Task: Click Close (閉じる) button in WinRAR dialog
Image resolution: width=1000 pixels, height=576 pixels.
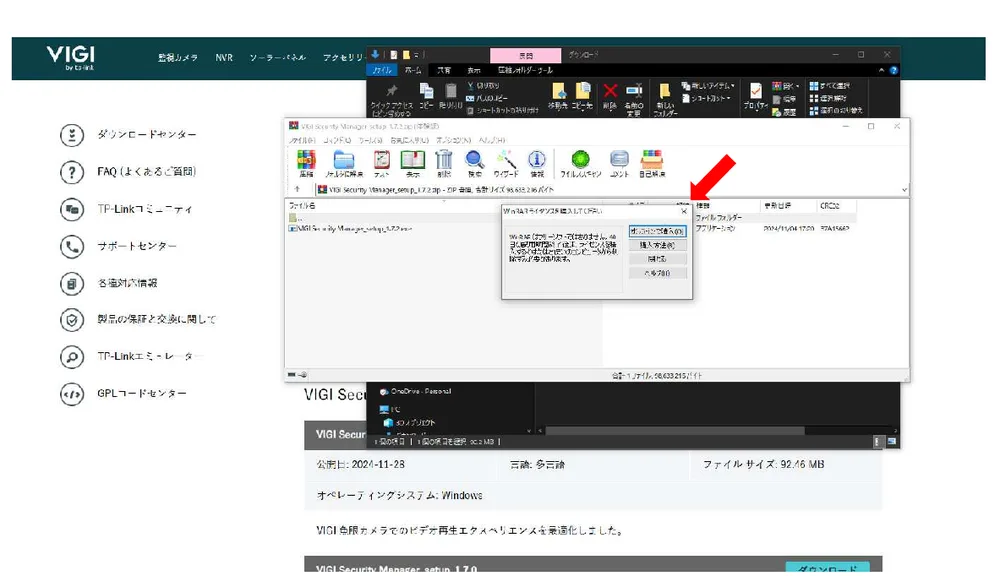Action: (658, 259)
